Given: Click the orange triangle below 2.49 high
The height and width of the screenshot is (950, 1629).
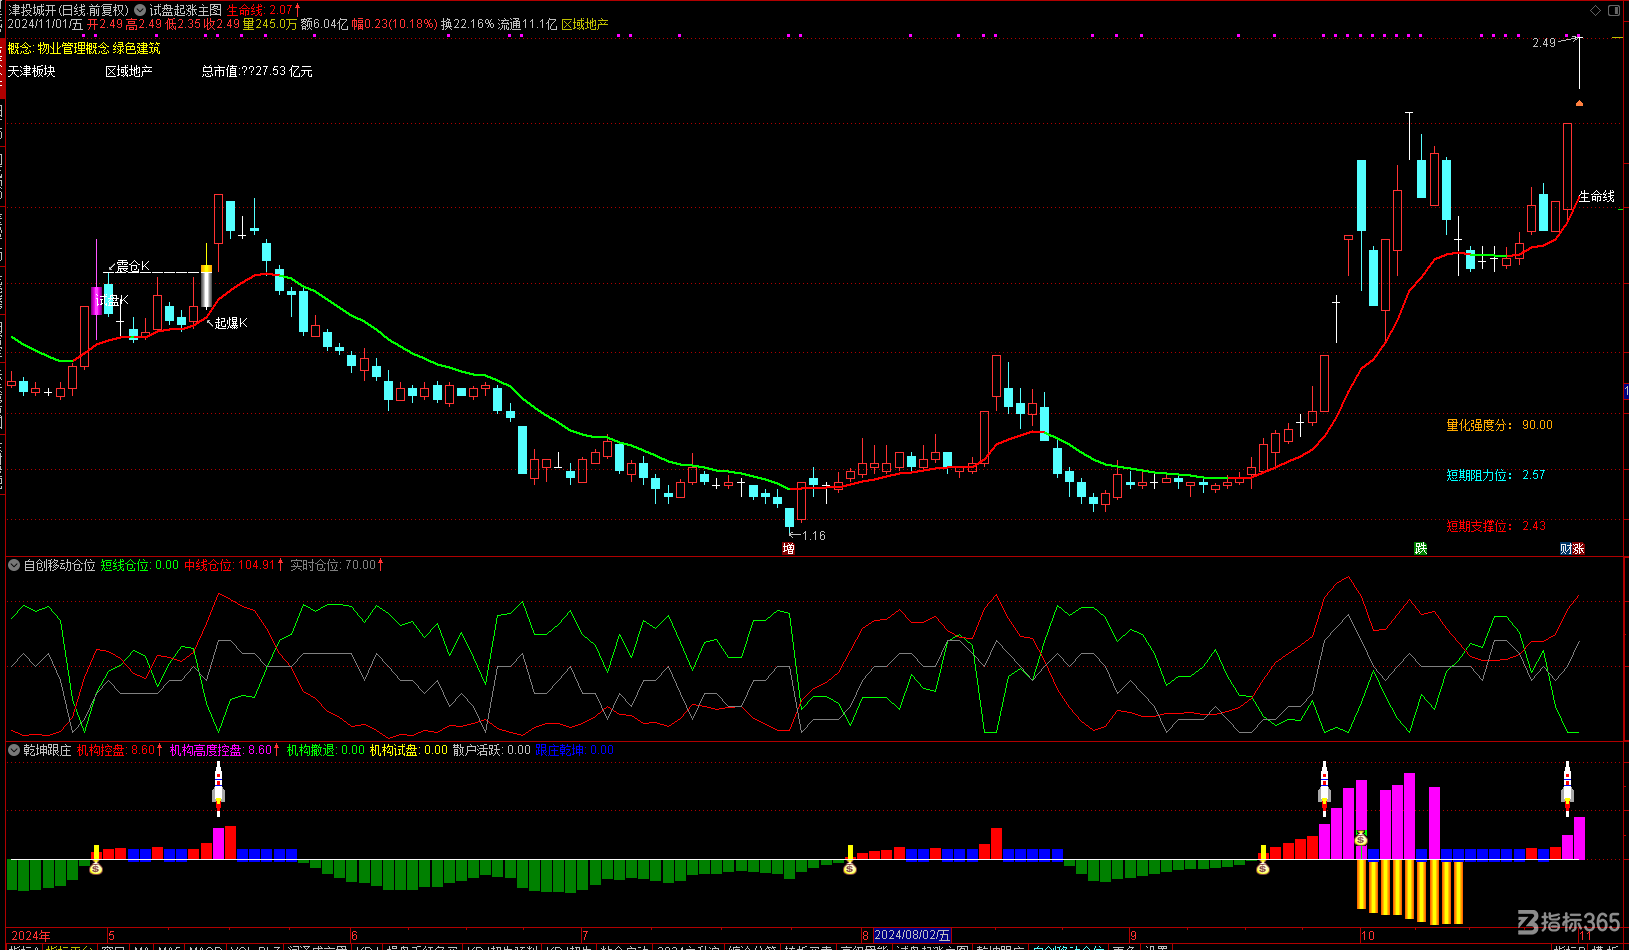Looking at the screenshot, I should (x=1579, y=103).
